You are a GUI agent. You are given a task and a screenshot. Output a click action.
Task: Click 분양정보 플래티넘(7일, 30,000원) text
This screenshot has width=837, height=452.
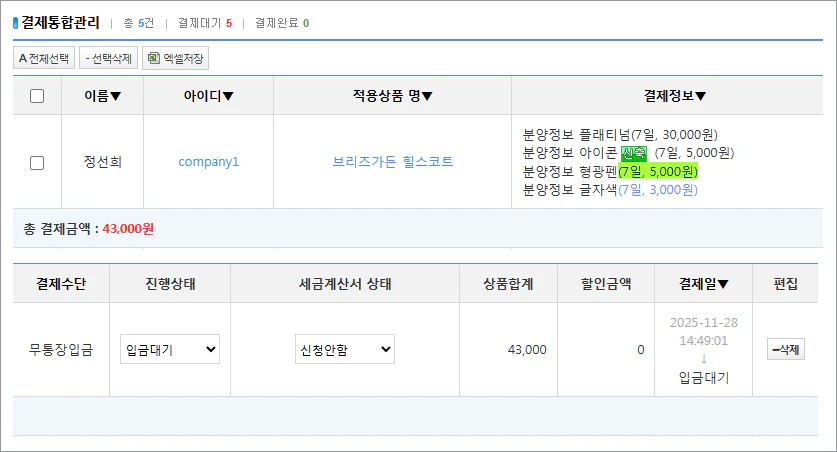click(x=620, y=134)
